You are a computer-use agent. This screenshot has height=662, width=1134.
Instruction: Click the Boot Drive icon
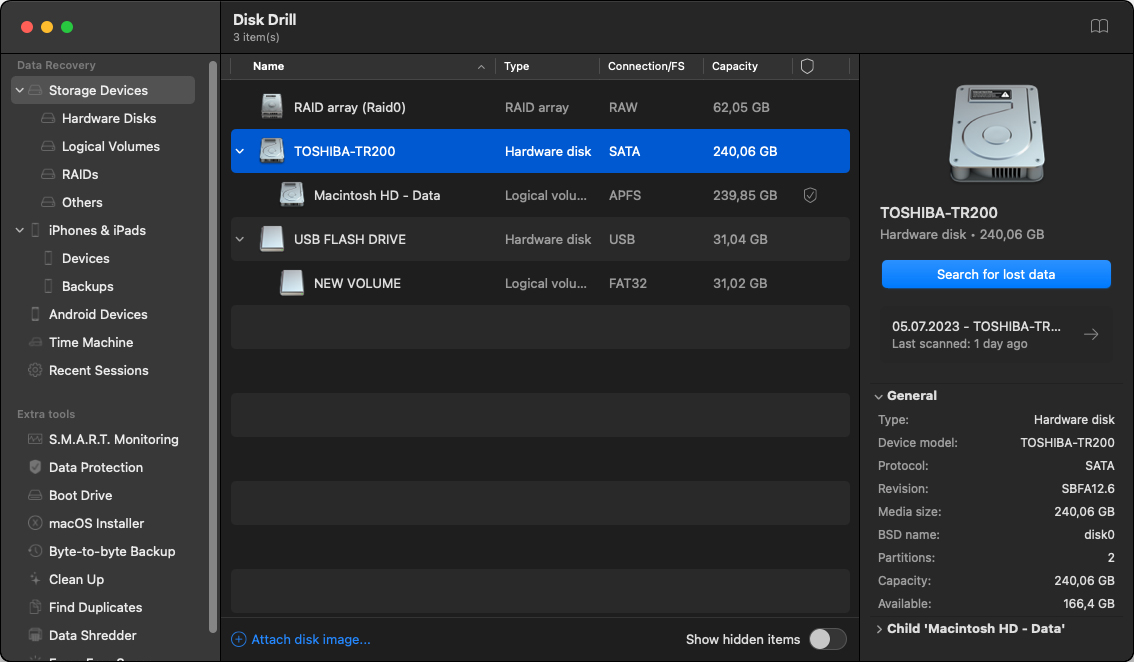coord(35,496)
